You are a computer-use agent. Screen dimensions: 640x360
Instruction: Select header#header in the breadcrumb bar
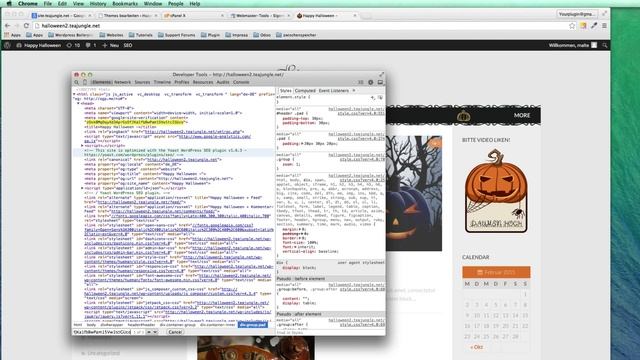tap(141, 325)
